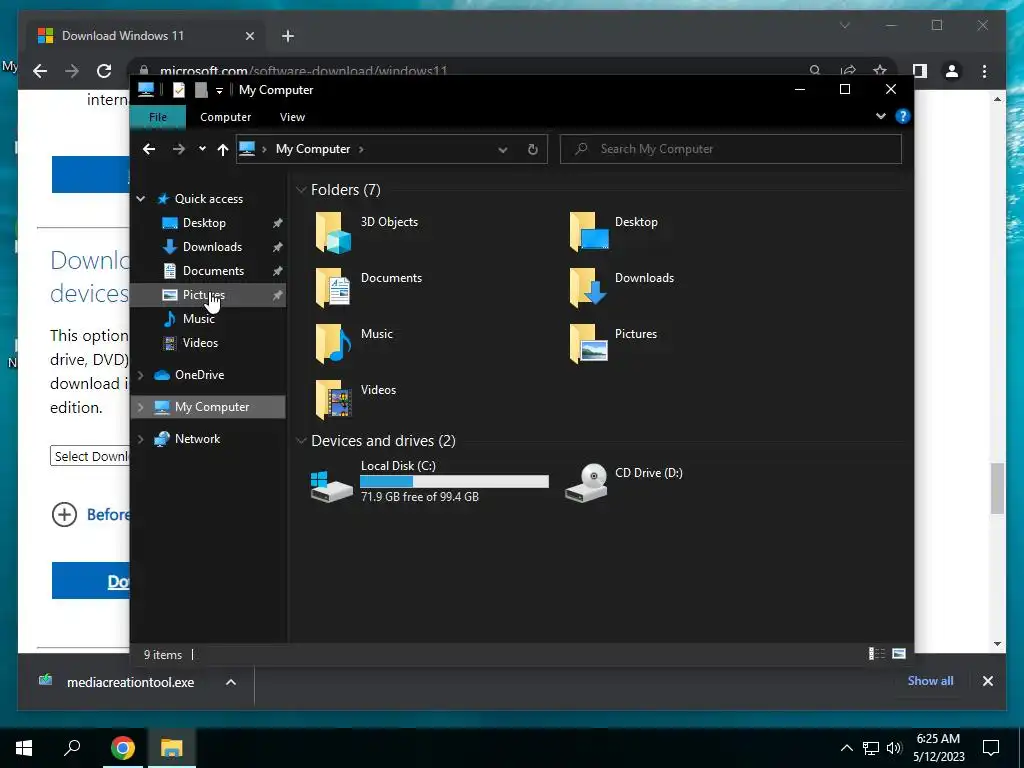Unpin Downloads from Quick access
This screenshot has height=768, width=1024.
coord(278,247)
